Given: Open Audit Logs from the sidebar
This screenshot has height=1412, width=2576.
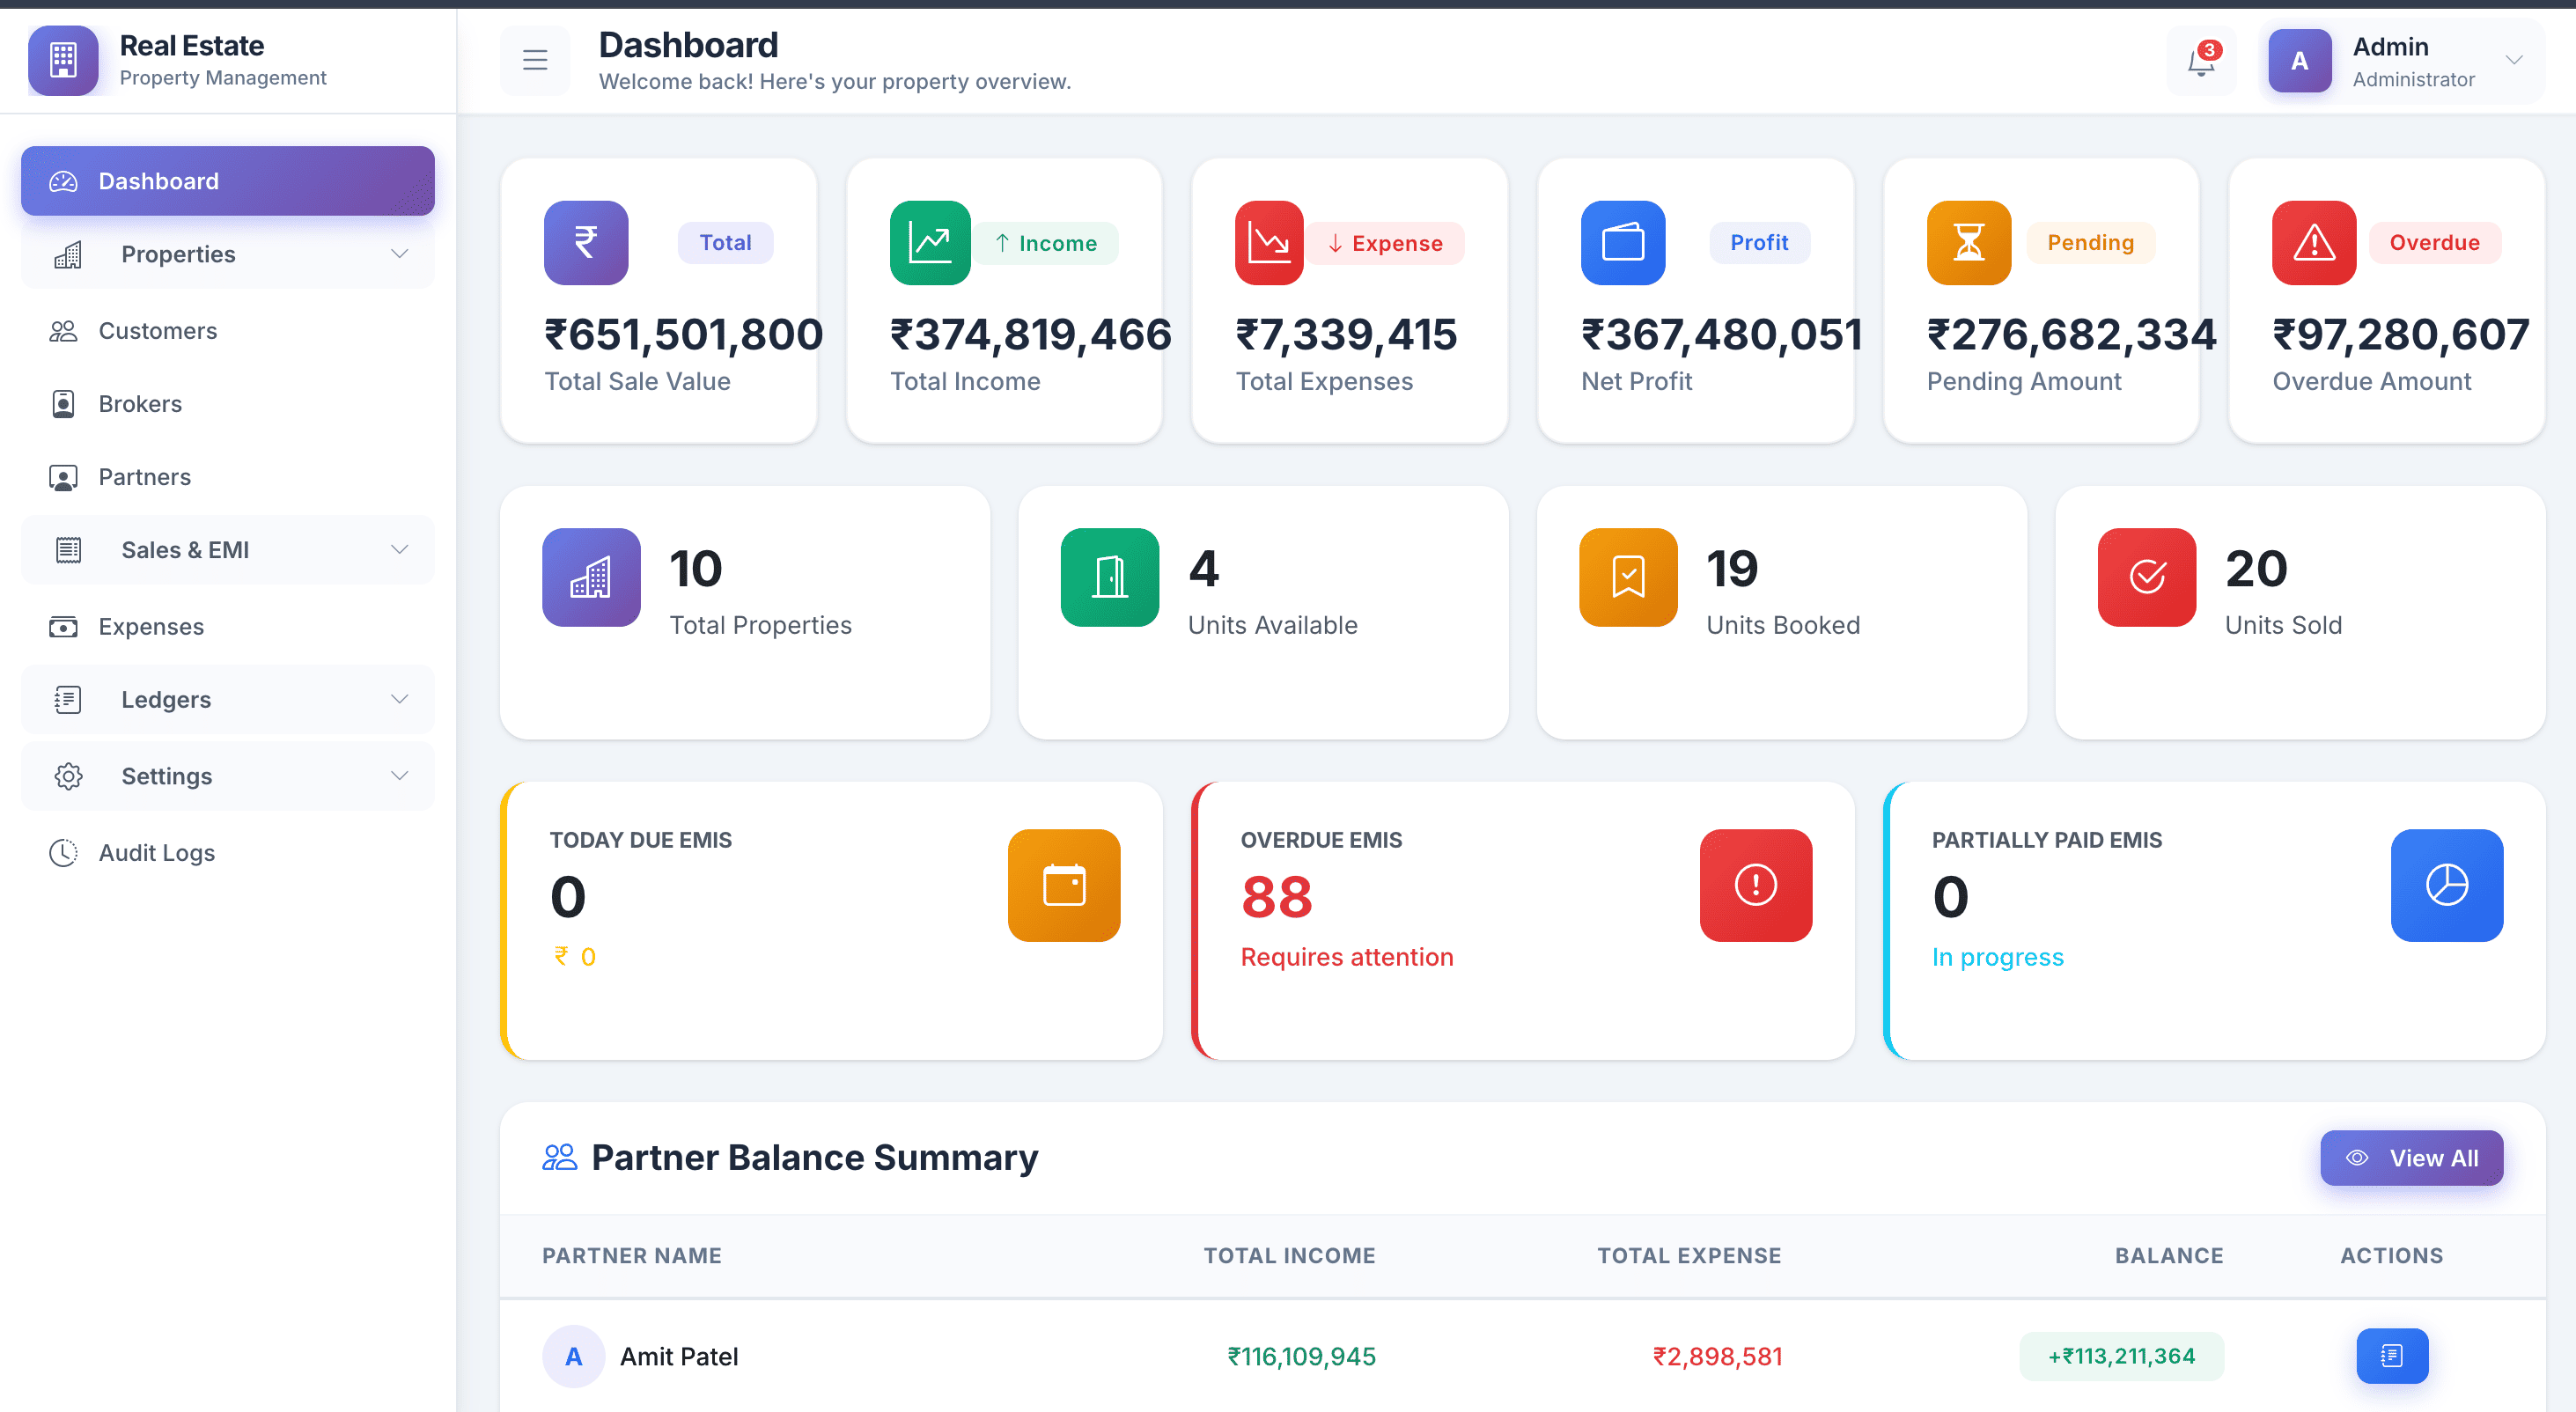Looking at the screenshot, I should point(156,853).
